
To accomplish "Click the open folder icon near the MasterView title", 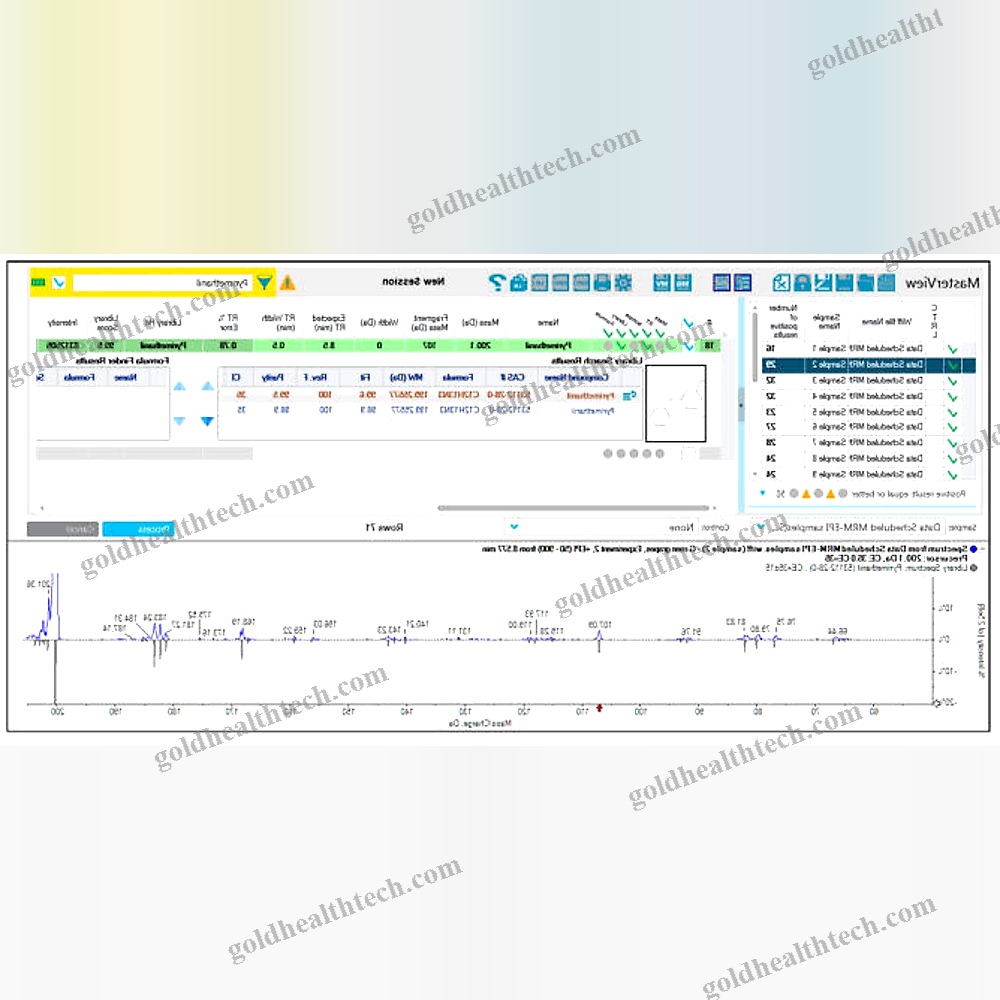I will (865, 283).
